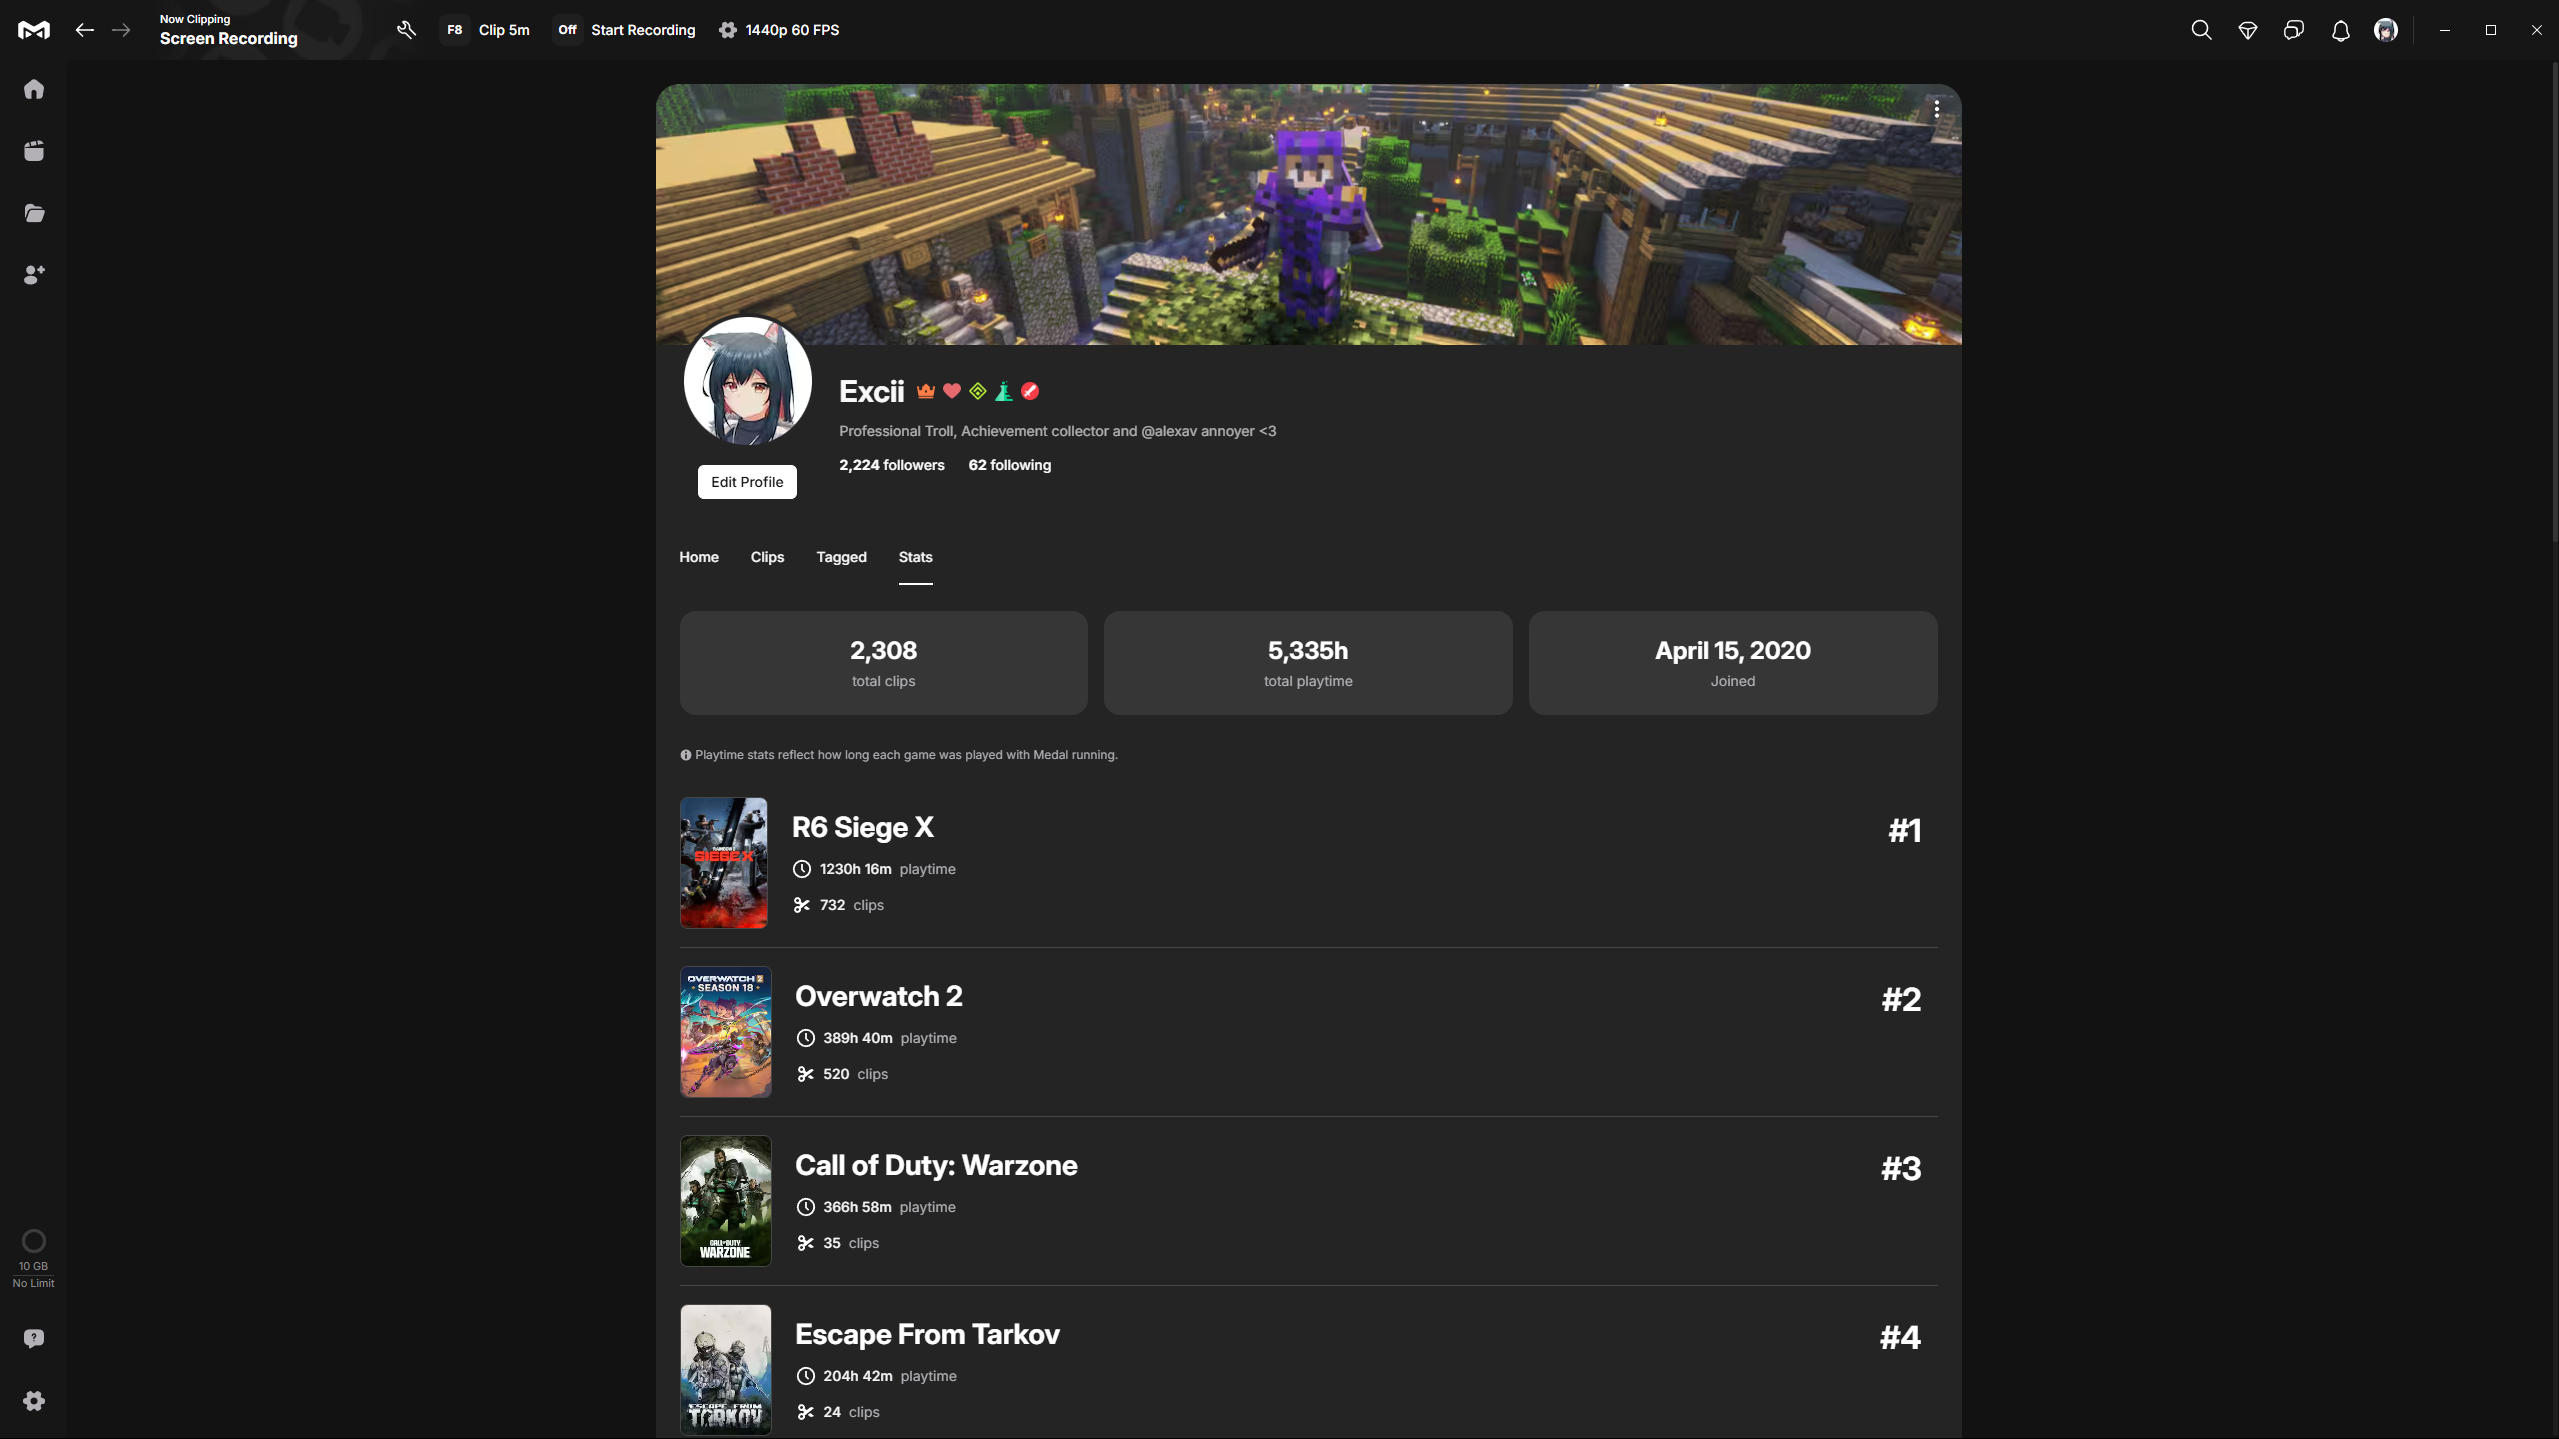Click the help question bubble icon
The height and width of the screenshot is (1439, 2559).
click(34, 1338)
